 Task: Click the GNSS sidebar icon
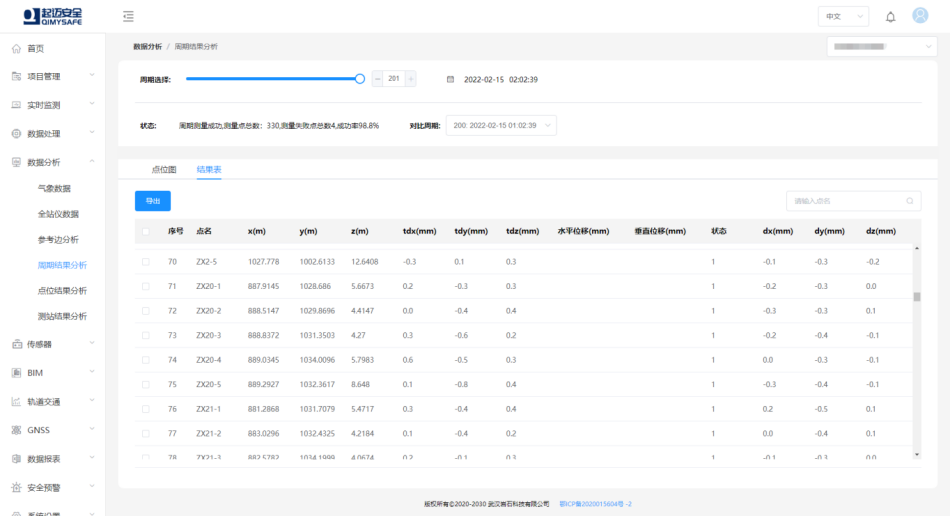(16, 430)
